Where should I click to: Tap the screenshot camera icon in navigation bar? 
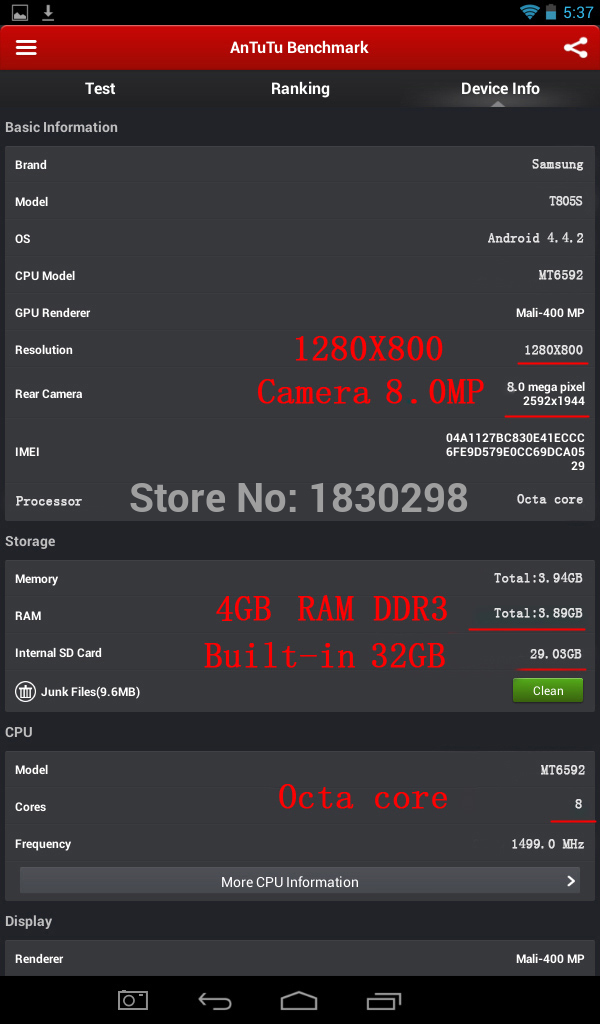(x=133, y=1000)
